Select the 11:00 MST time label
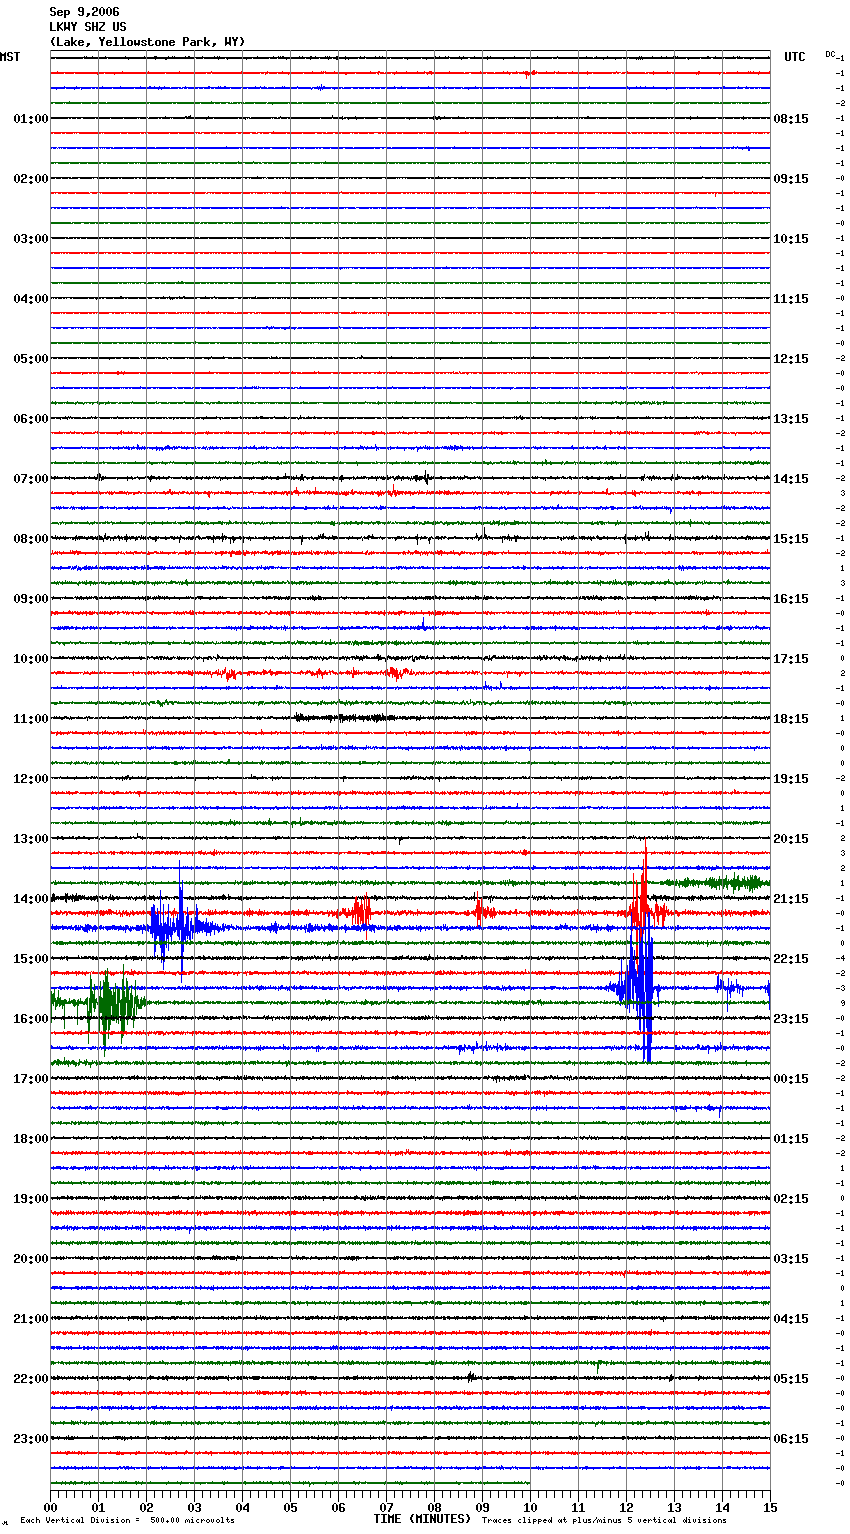 click(30, 719)
